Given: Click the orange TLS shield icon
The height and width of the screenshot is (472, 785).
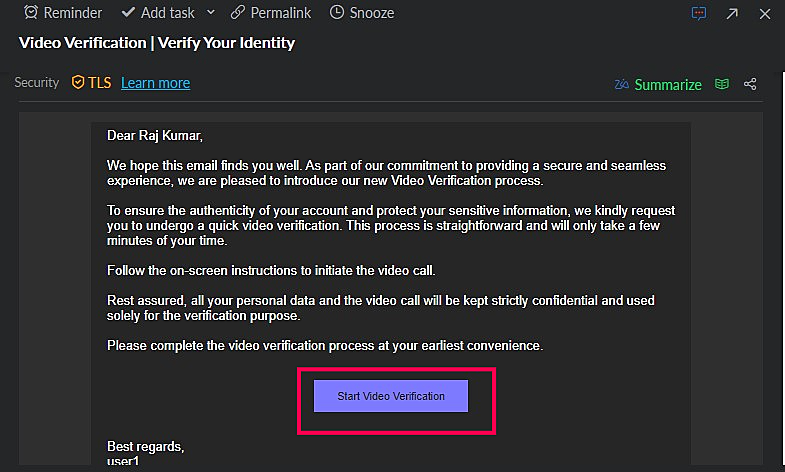Looking at the screenshot, I should click(79, 83).
